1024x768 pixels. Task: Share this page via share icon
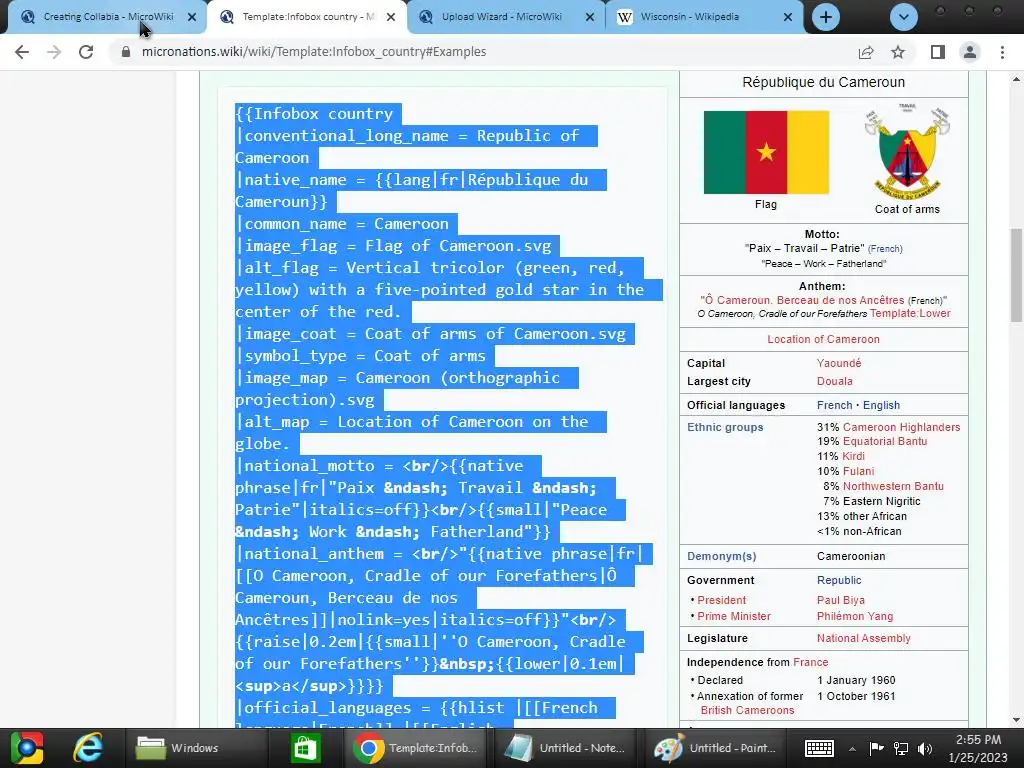pos(866,52)
